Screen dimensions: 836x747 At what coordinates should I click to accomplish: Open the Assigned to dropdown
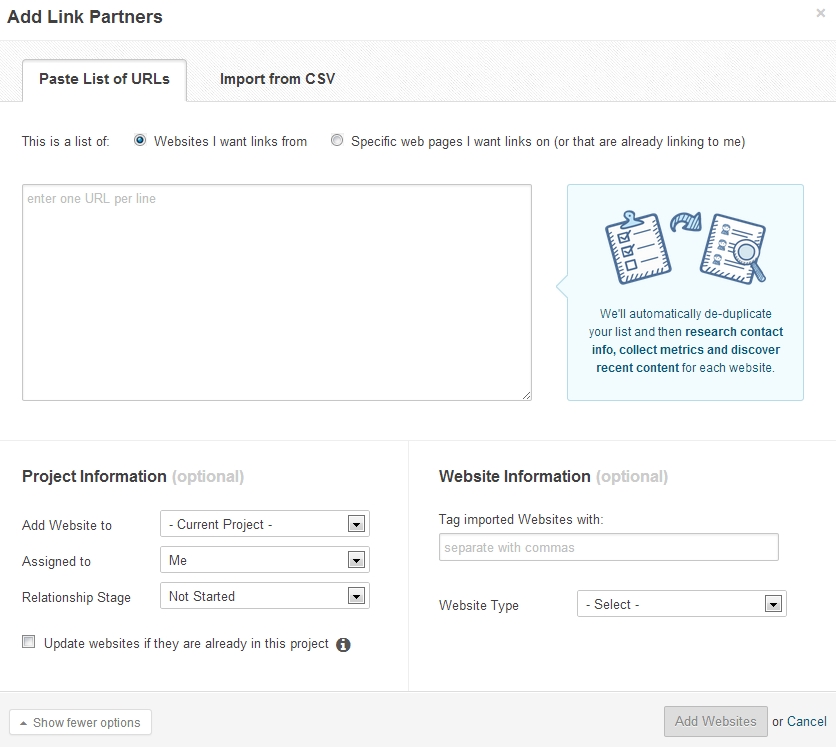(265, 560)
